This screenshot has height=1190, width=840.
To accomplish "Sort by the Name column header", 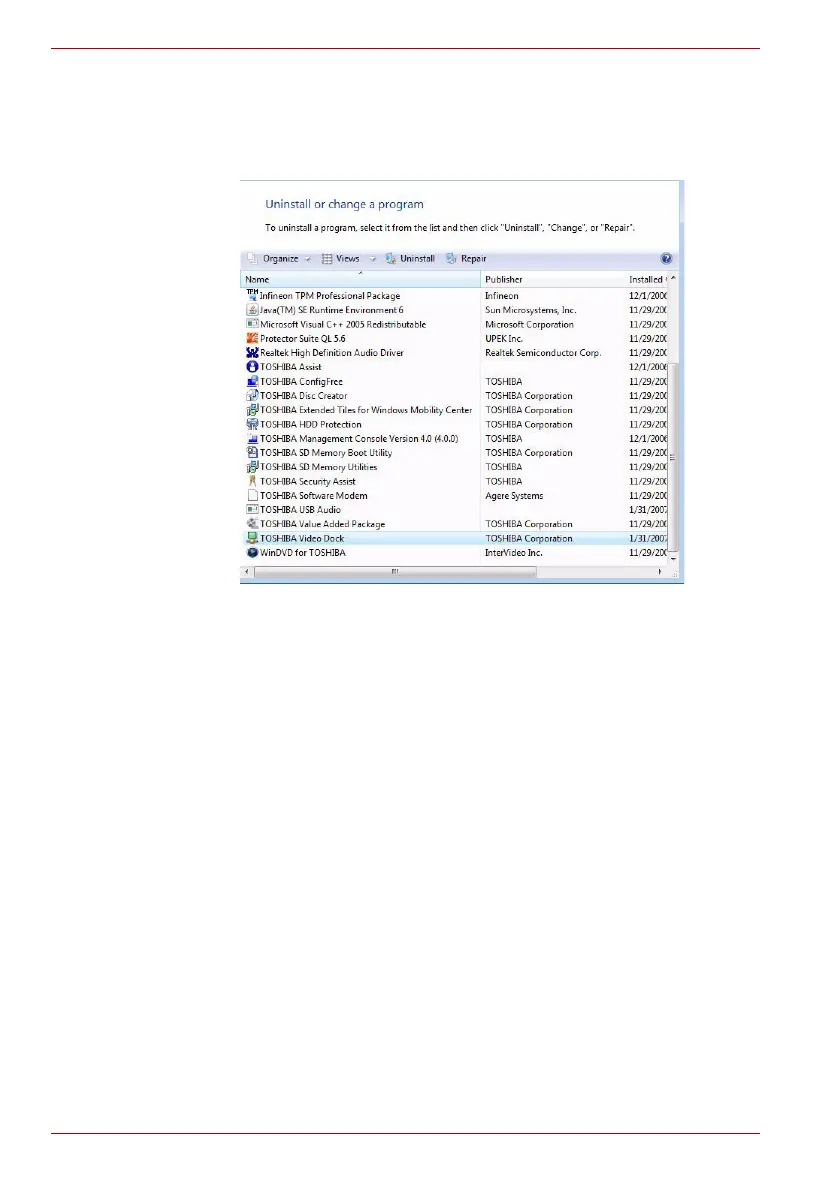I will tap(360, 279).
